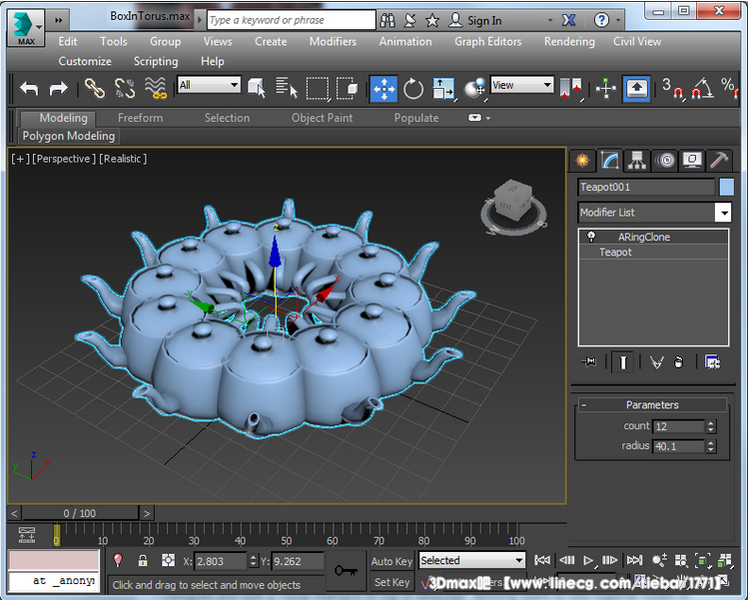Click the Teapot001 object color swatch
The height and width of the screenshot is (600, 750).
point(726,187)
